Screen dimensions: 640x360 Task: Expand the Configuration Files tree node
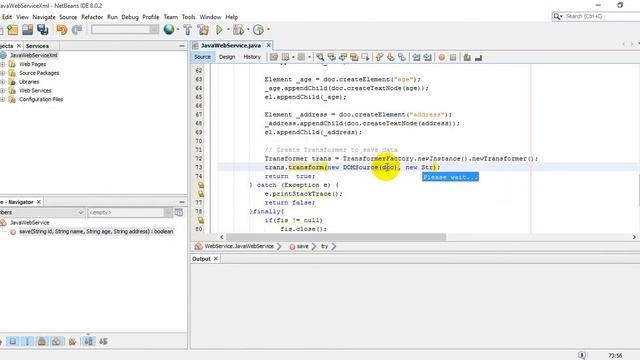3,99
